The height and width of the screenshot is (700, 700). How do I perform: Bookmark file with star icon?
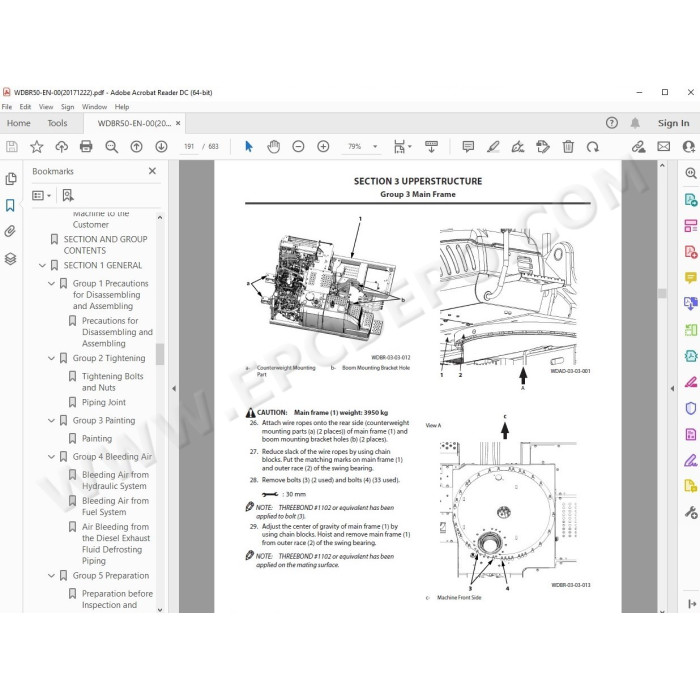[x=37, y=146]
